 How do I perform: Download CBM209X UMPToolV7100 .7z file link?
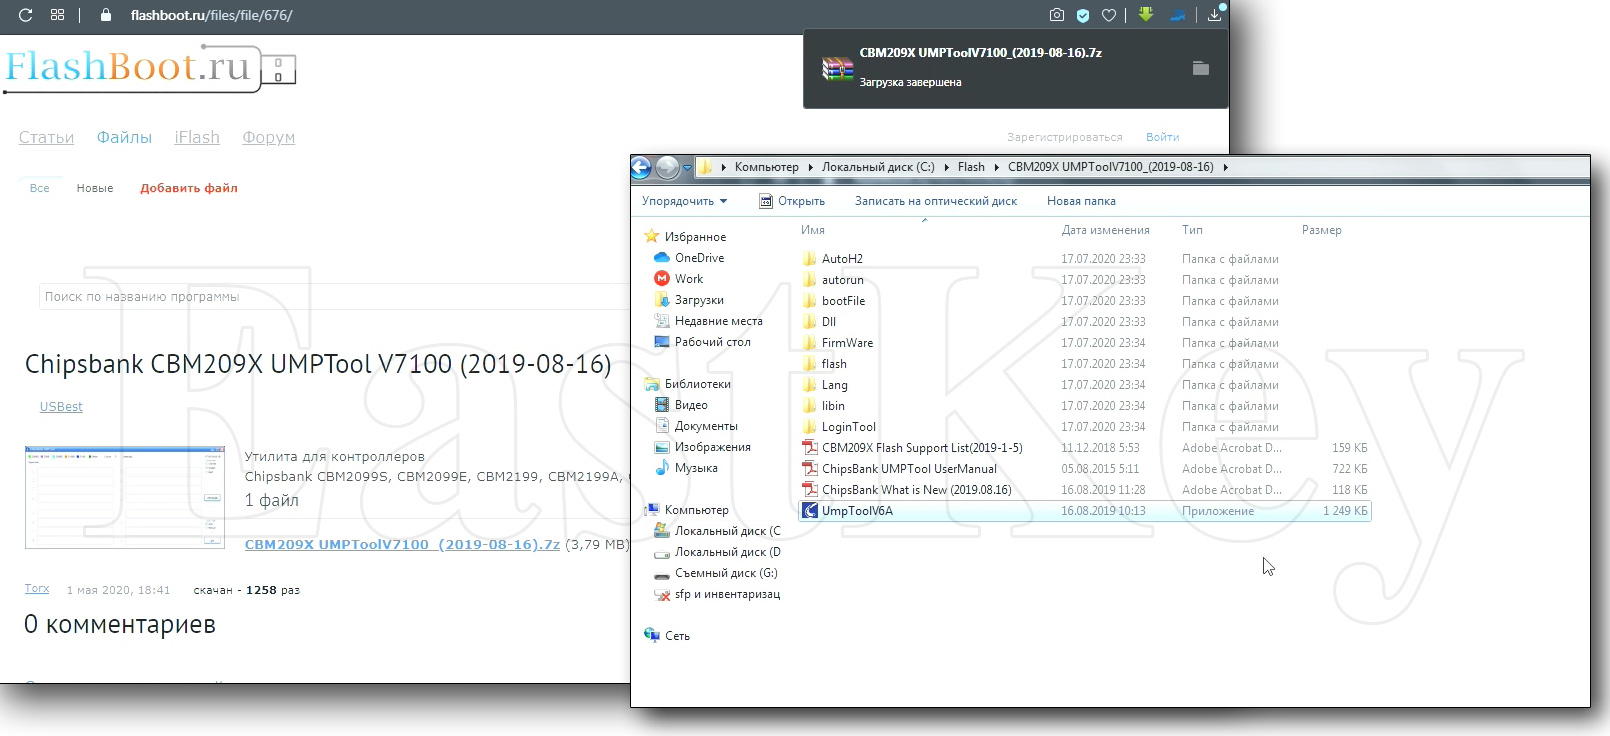click(x=402, y=545)
